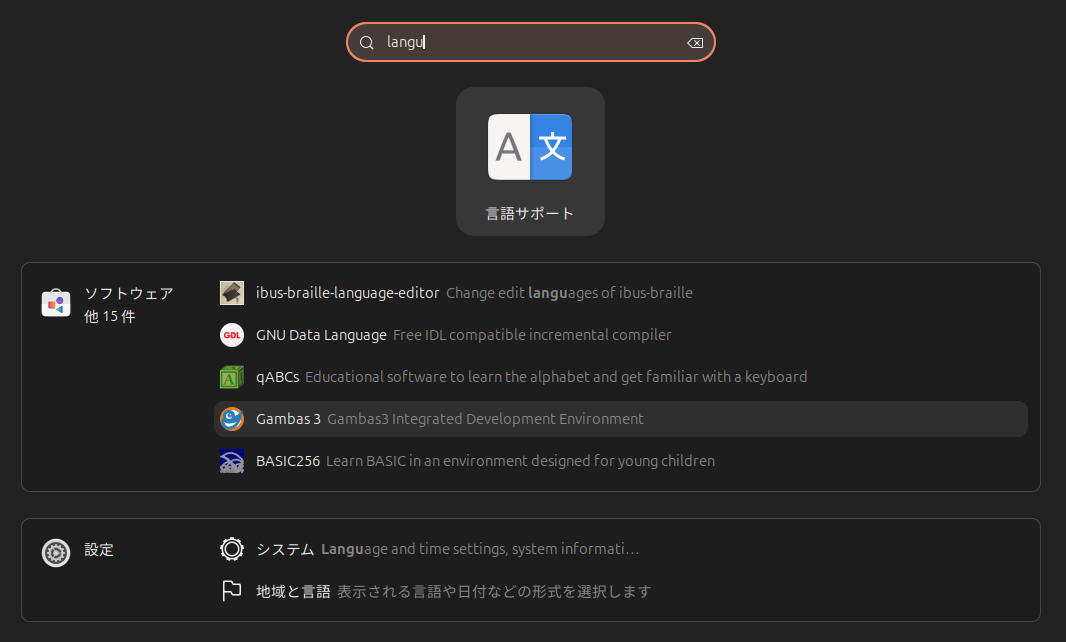Open the GNU Data Language search result
Viewport: 1066px width, 642px height.
pyautogui.click(x=460, y=335)
